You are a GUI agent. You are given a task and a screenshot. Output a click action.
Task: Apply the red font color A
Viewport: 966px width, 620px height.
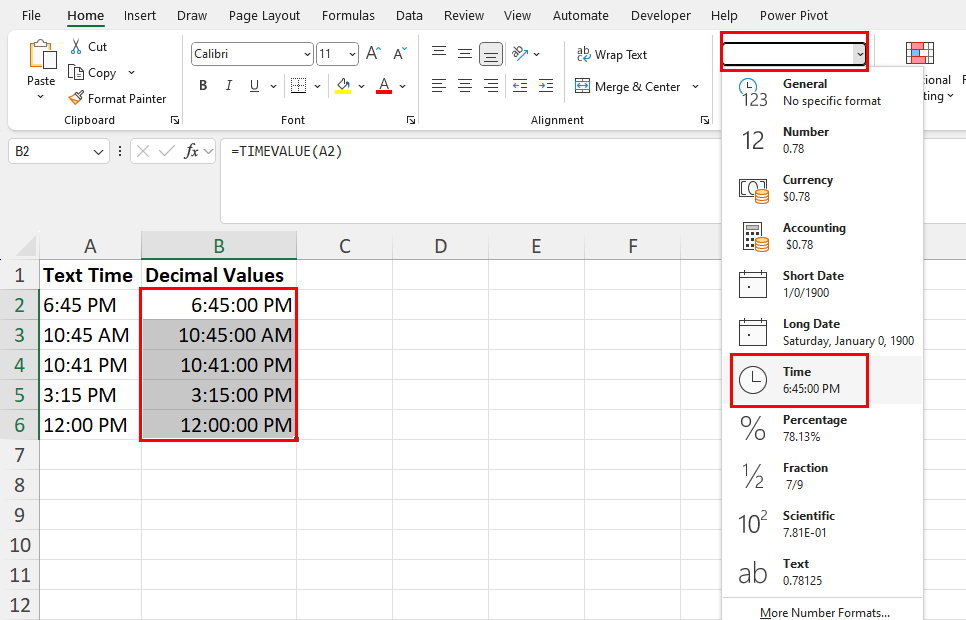tap(384, 86)
